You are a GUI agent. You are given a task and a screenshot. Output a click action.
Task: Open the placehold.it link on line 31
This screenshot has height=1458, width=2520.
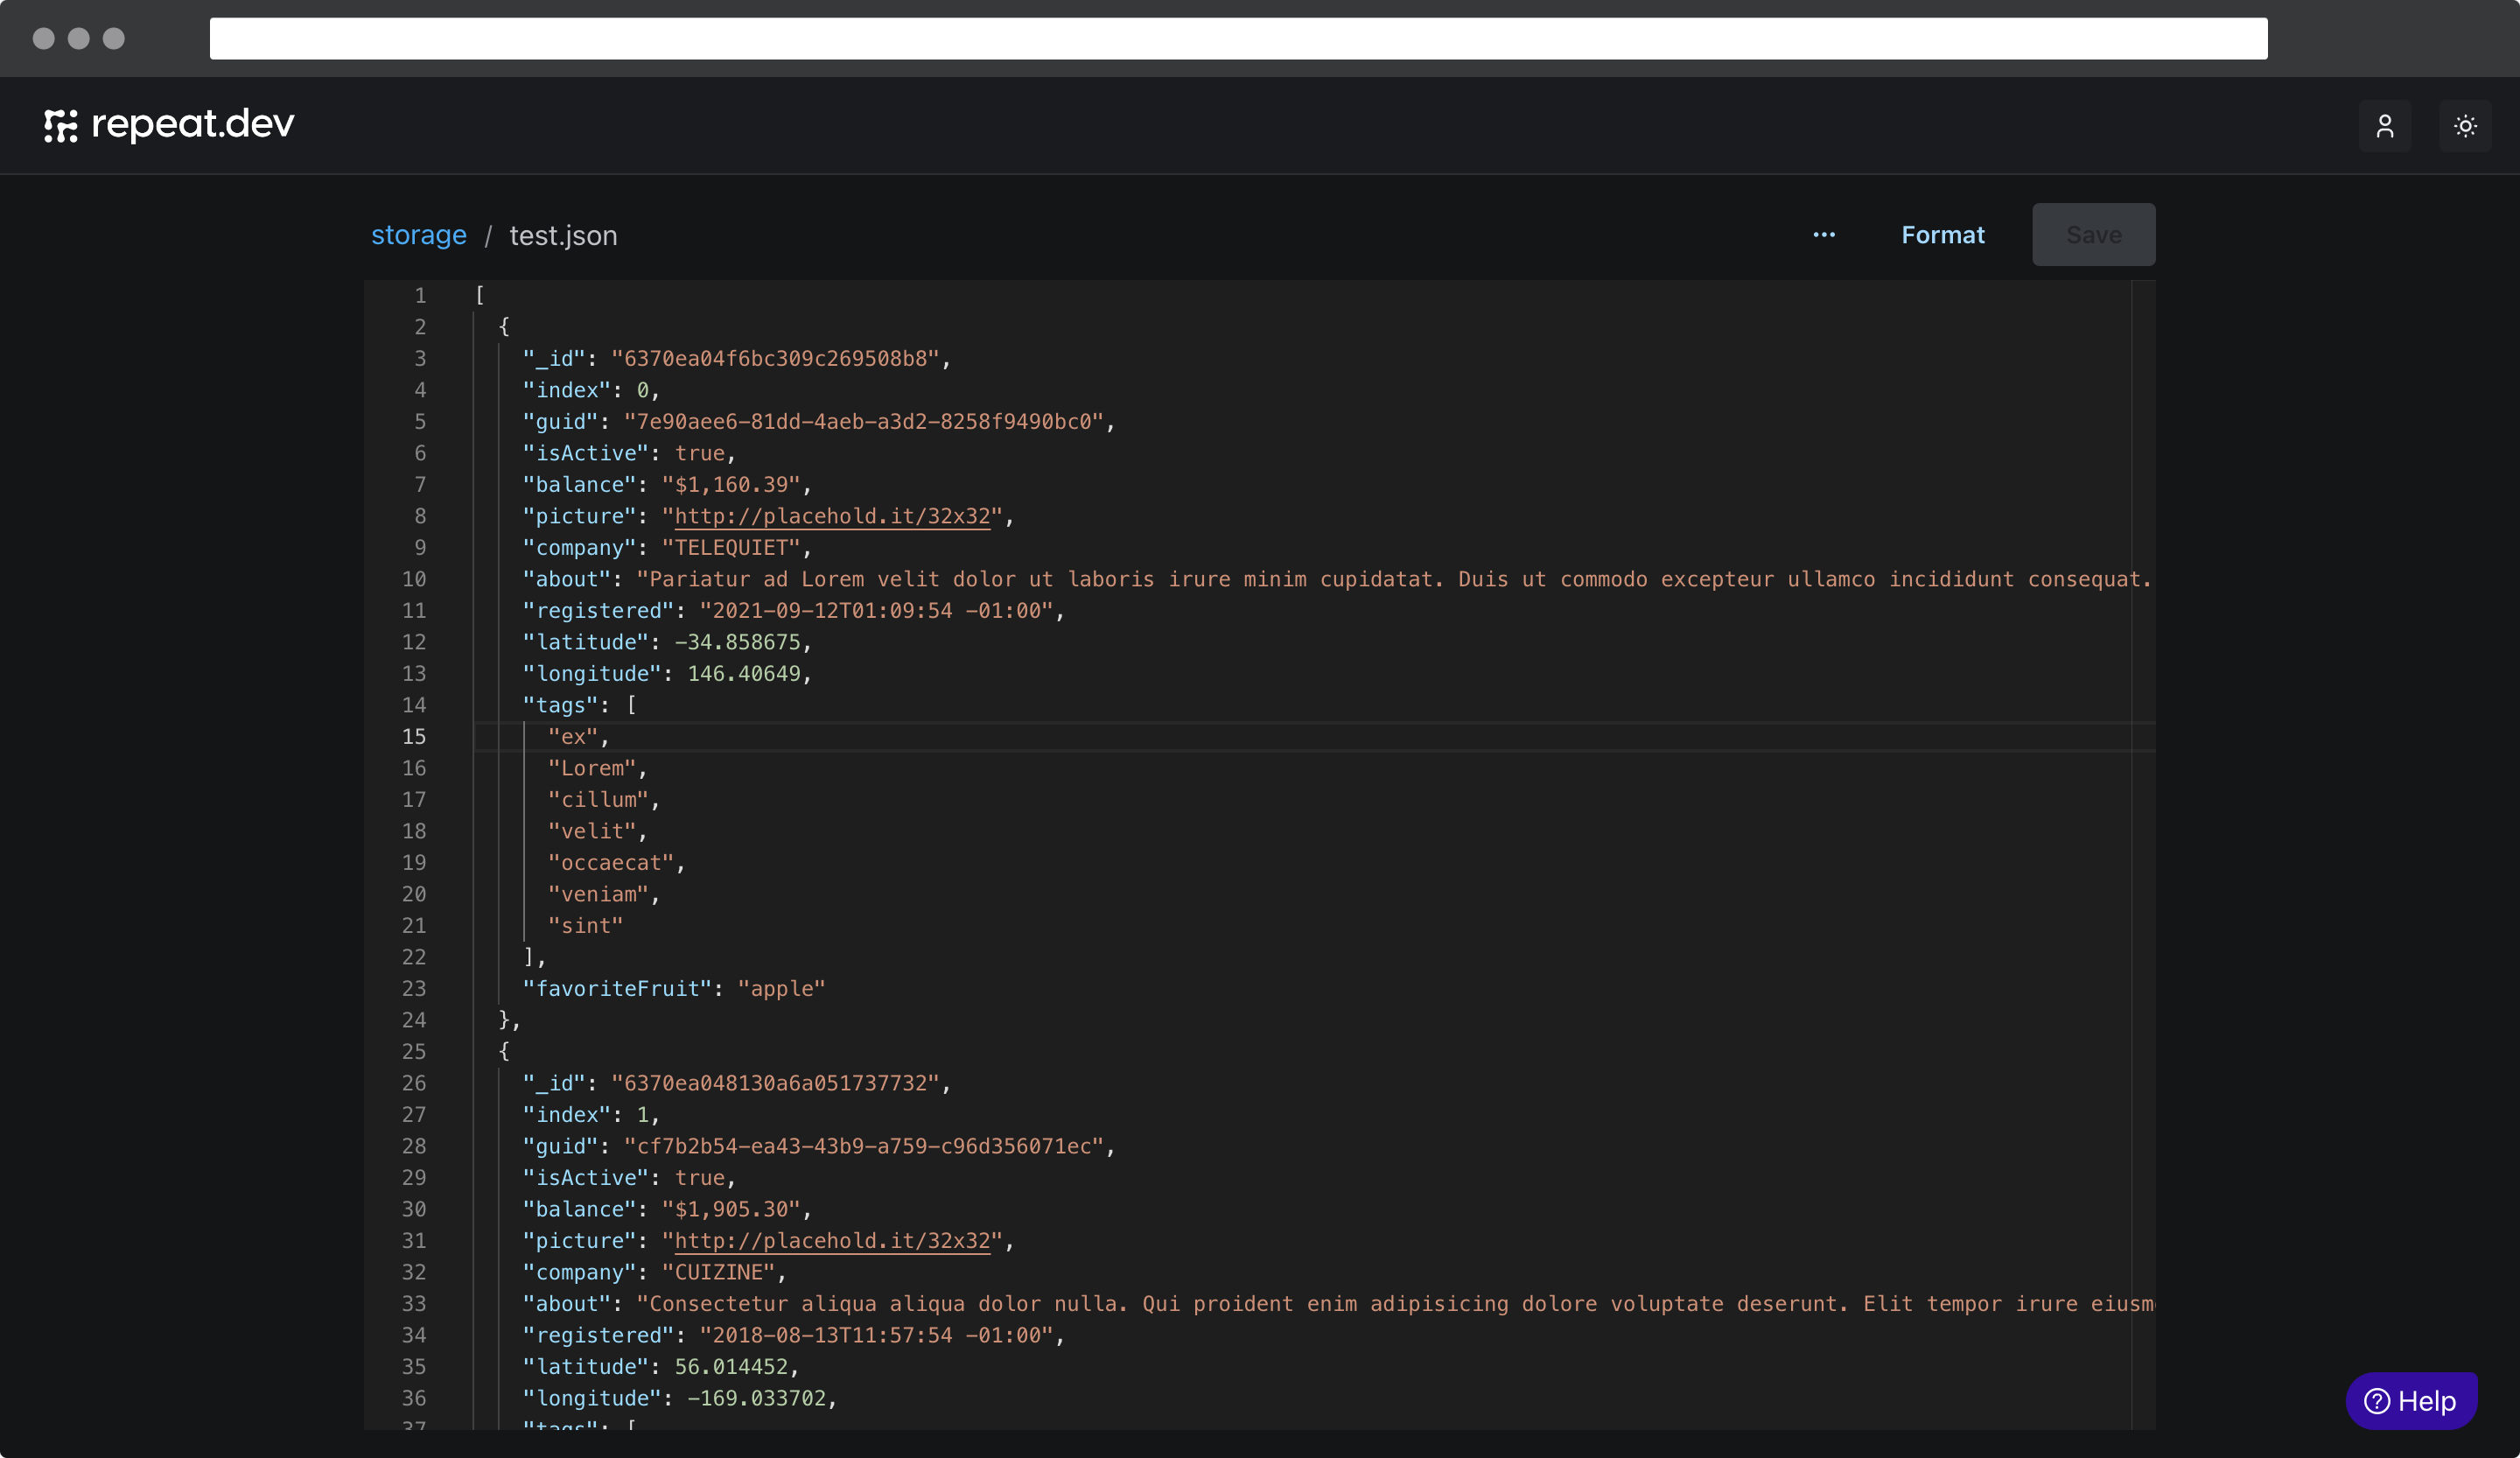pyautogui.click(x=832, y=1241)
